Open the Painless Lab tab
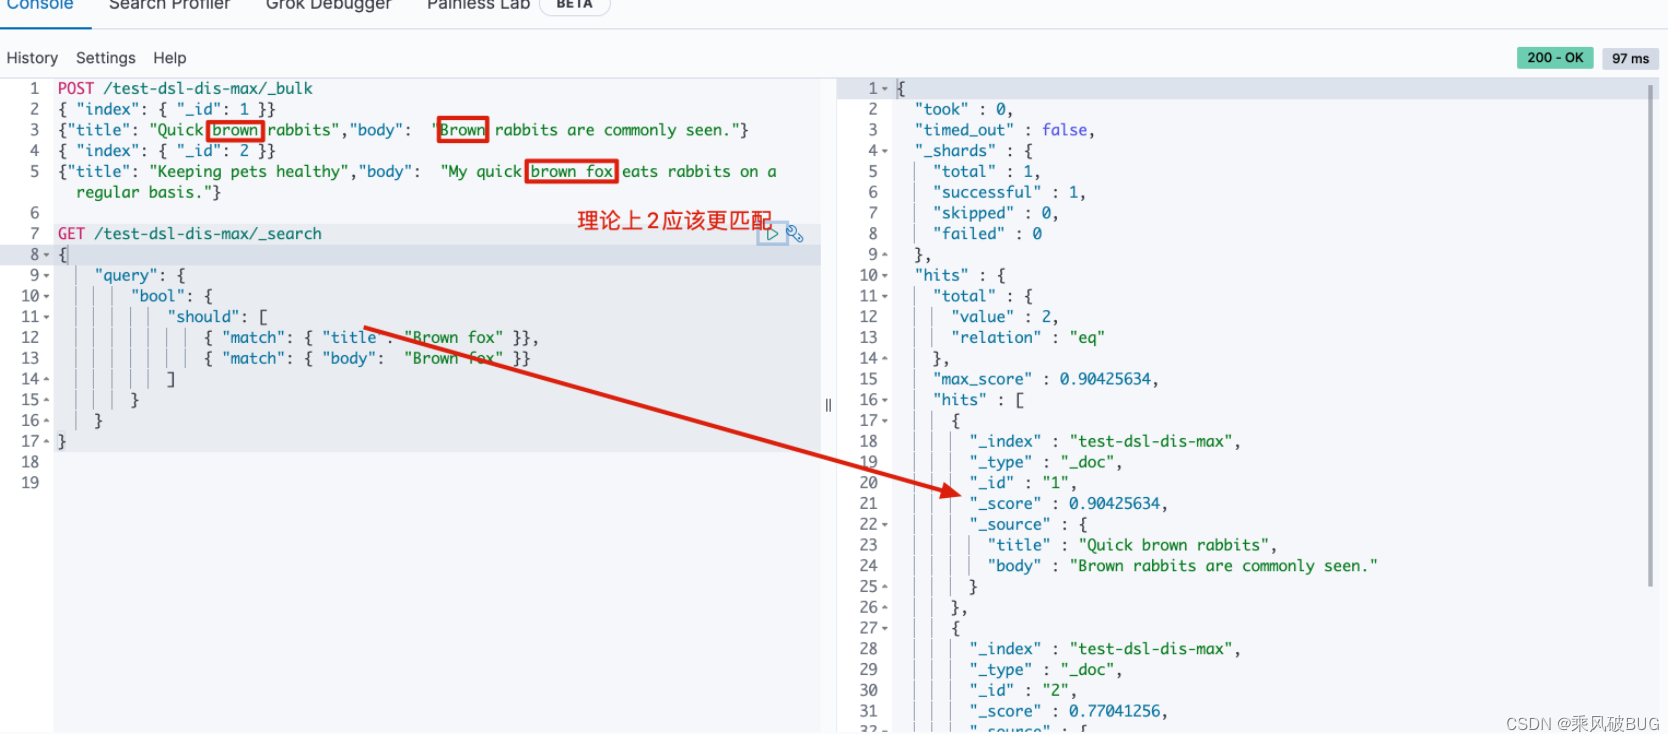 tap(479, 5)
